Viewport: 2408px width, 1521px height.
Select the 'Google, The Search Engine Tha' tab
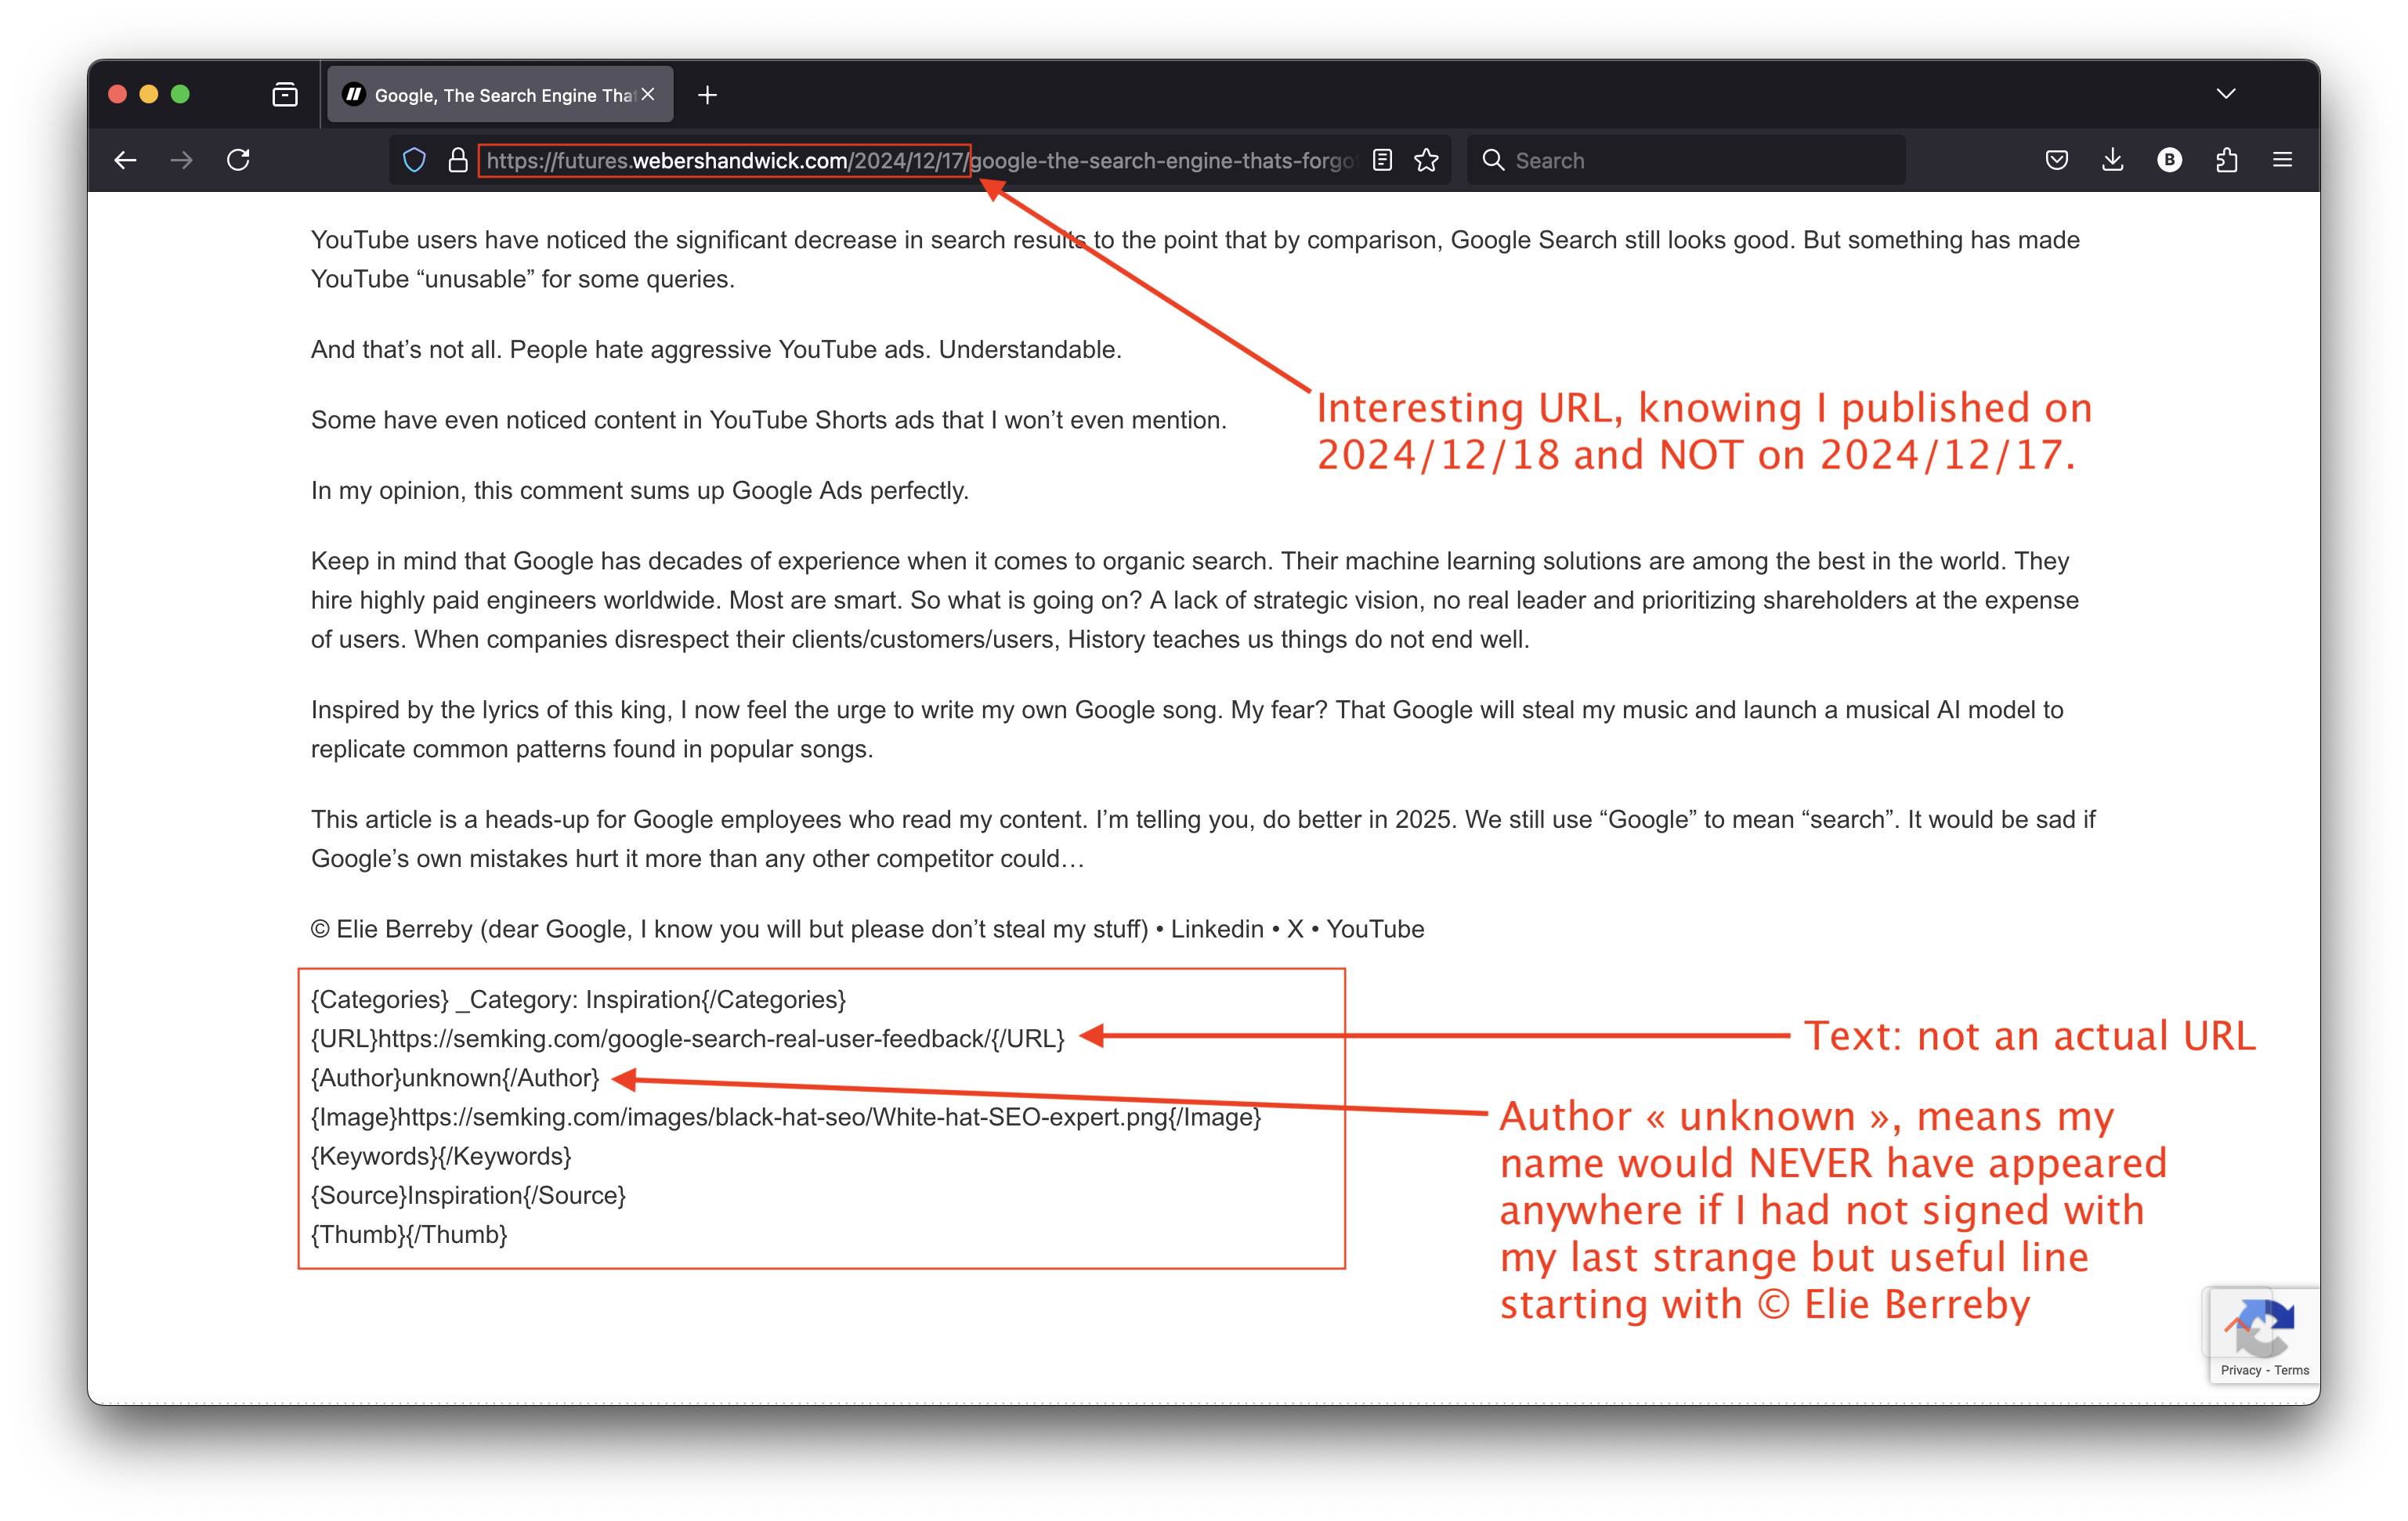pyautogui.click(x=500, y=95)
